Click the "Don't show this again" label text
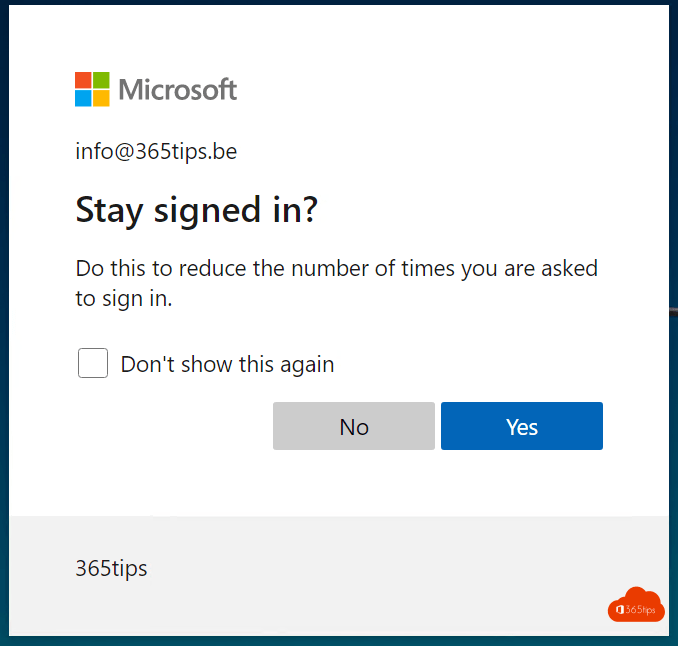Viewport: 678px width, 646px height. tap(227, 364)
